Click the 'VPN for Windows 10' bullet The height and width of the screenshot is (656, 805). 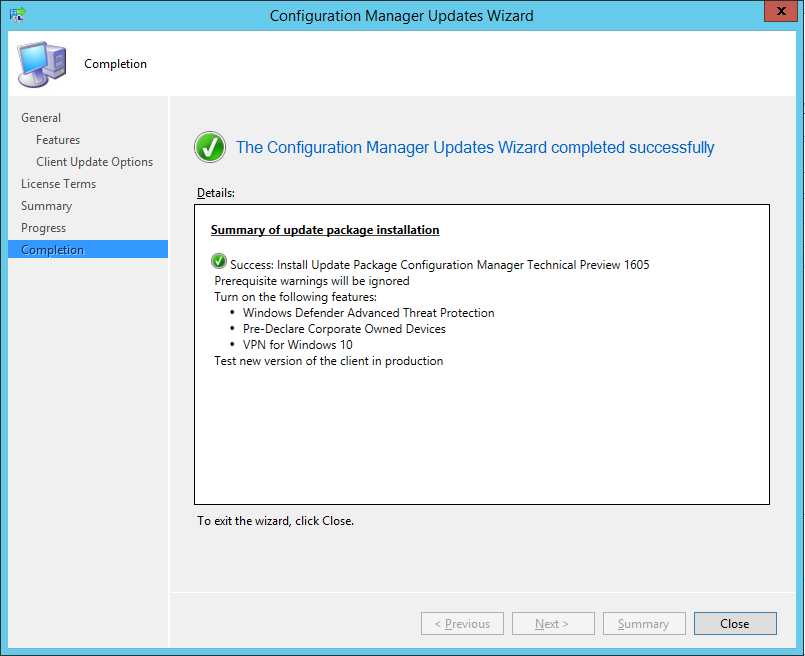(298, 345)
